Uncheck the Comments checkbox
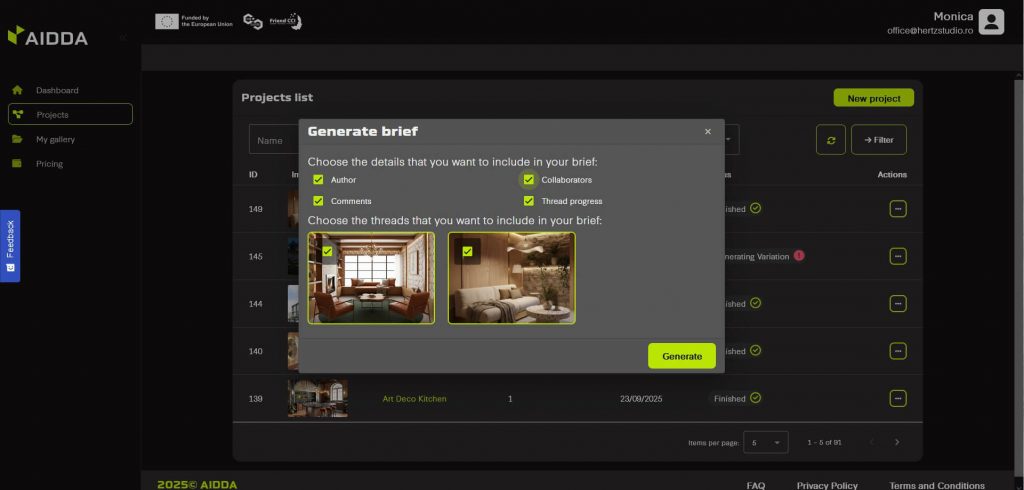 318,201
